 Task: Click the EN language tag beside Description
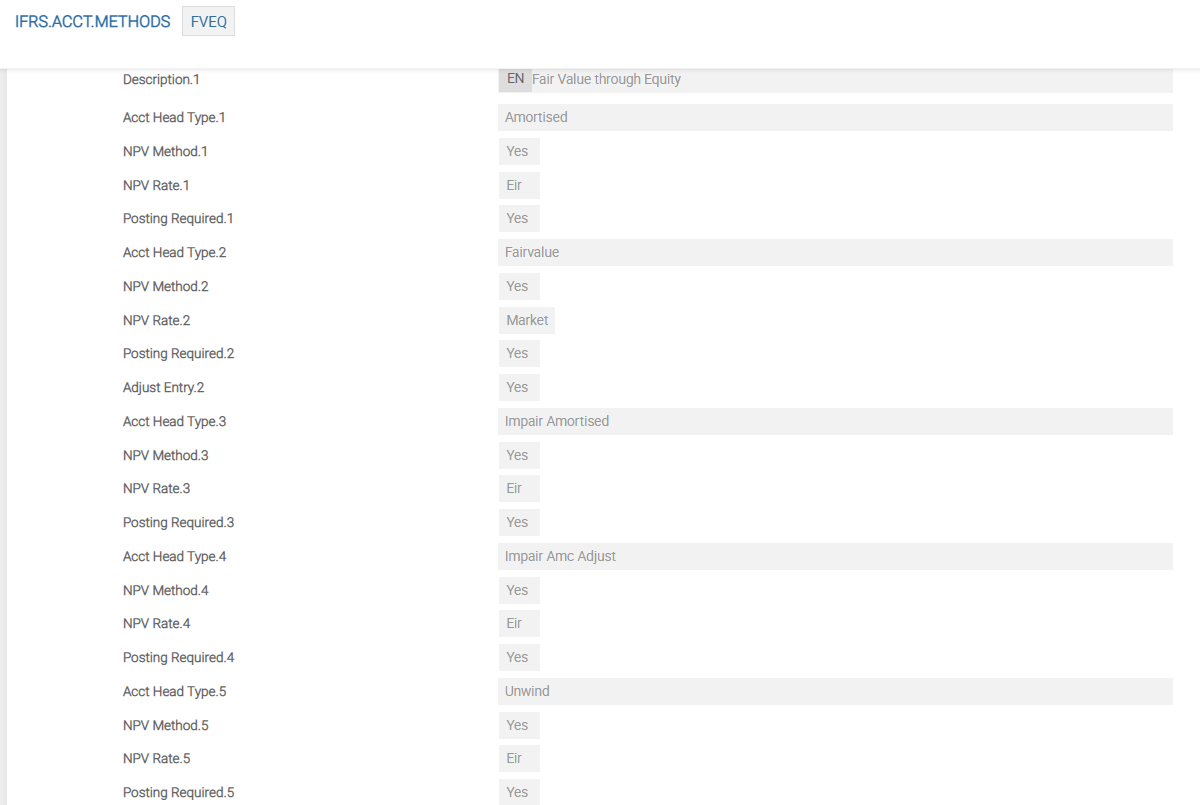pyautogui.click(x=515, y=79)
